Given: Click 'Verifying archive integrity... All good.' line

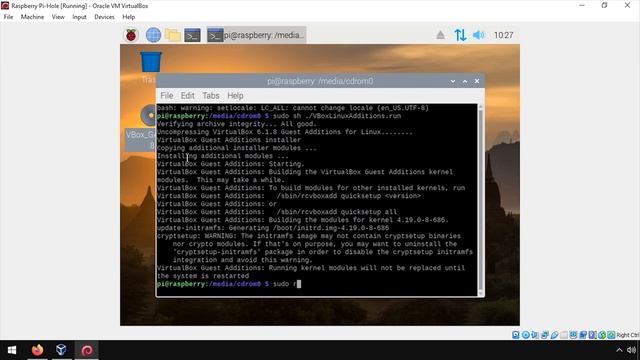Looking at the screenshot, I should (237, 124).
